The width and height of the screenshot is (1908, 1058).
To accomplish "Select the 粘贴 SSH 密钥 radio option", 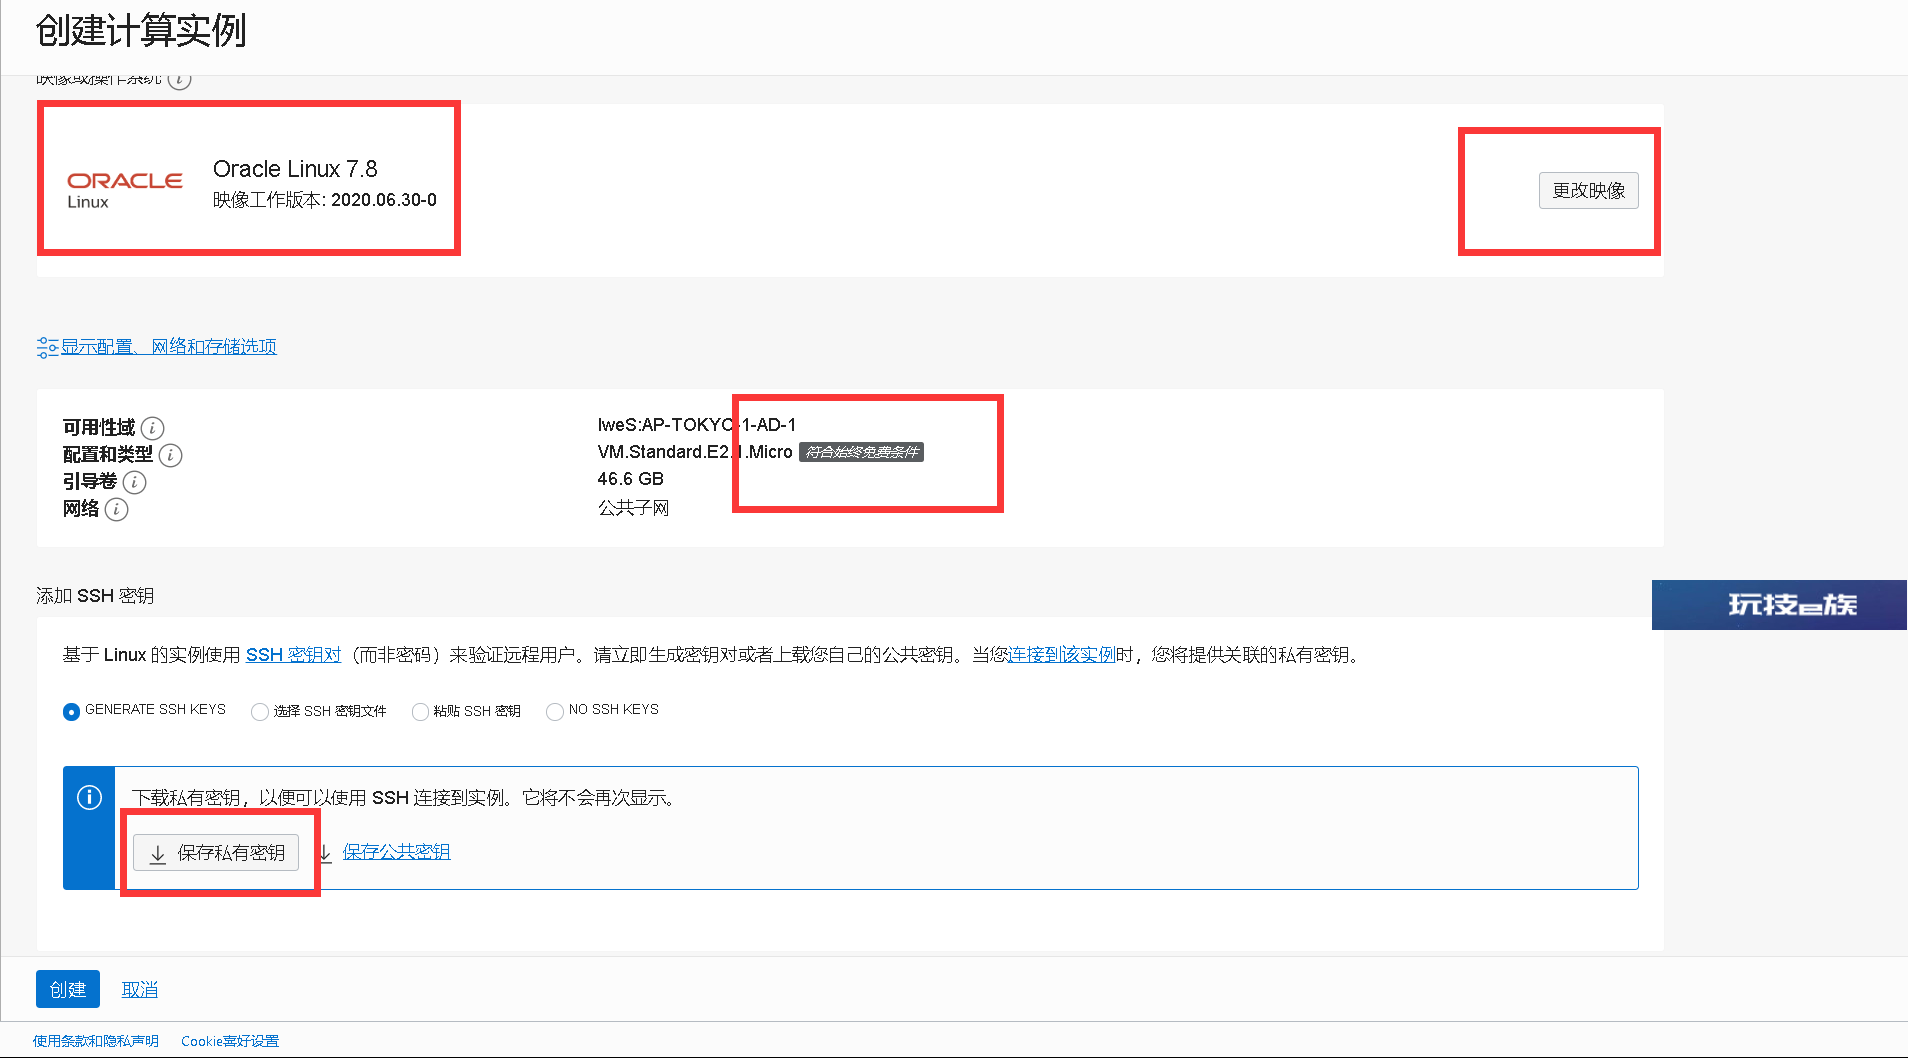I will click(x=420, y=712).
